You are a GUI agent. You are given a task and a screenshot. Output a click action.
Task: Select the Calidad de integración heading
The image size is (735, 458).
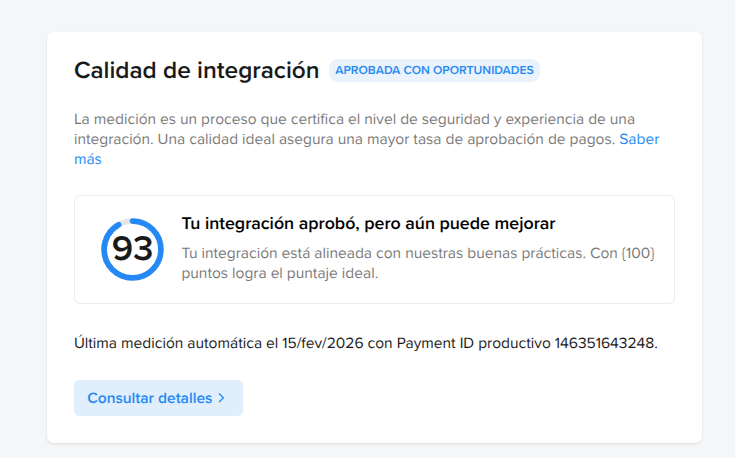196,71
